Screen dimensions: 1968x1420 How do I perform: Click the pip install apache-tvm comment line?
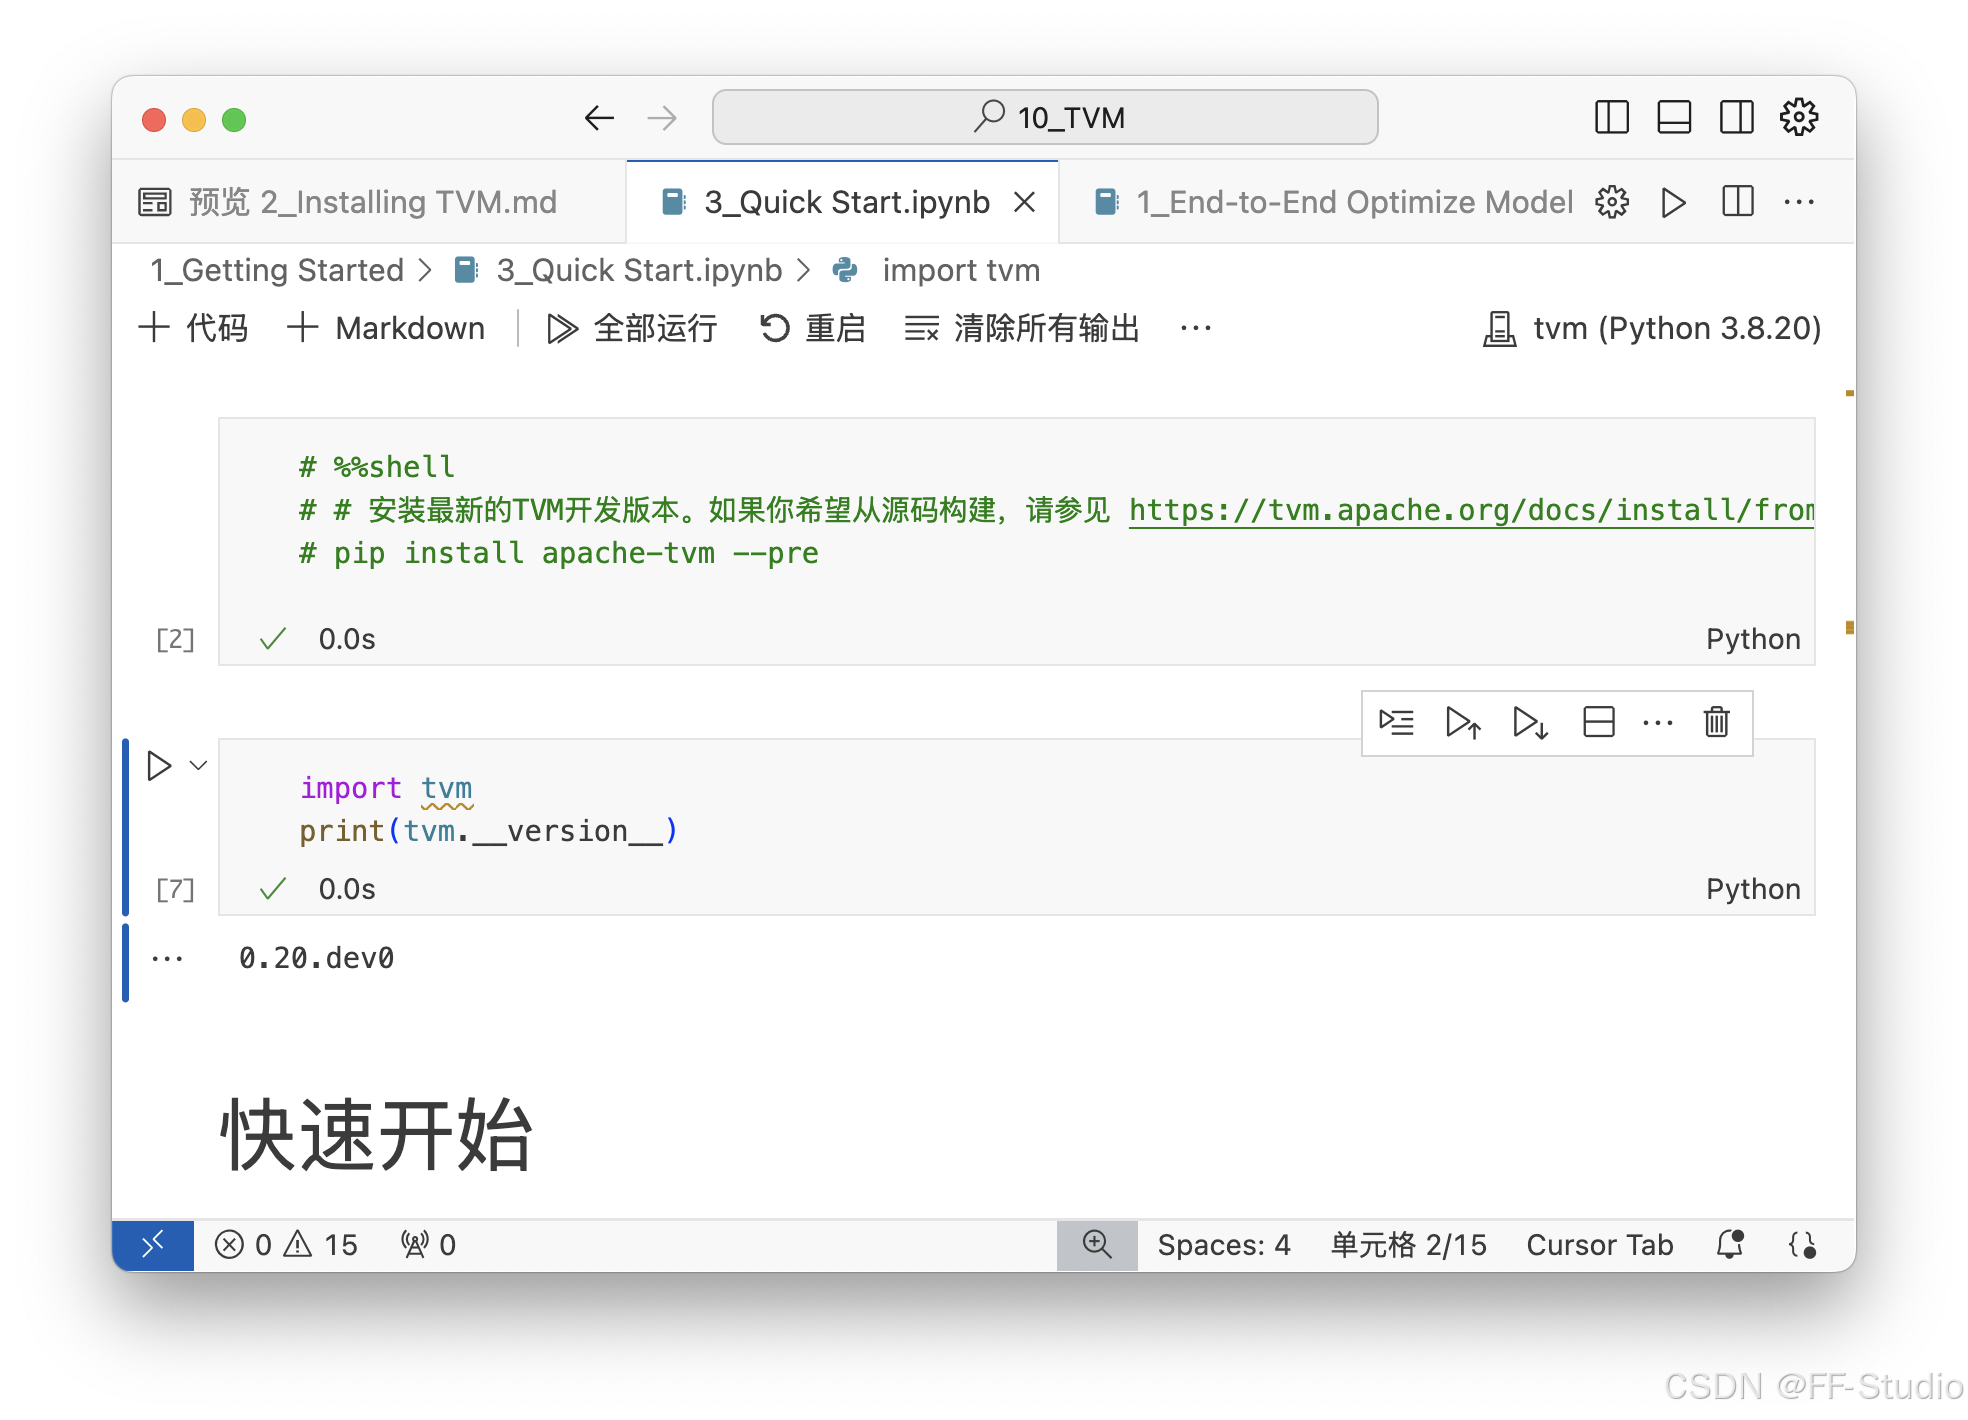tap(559, 553)
